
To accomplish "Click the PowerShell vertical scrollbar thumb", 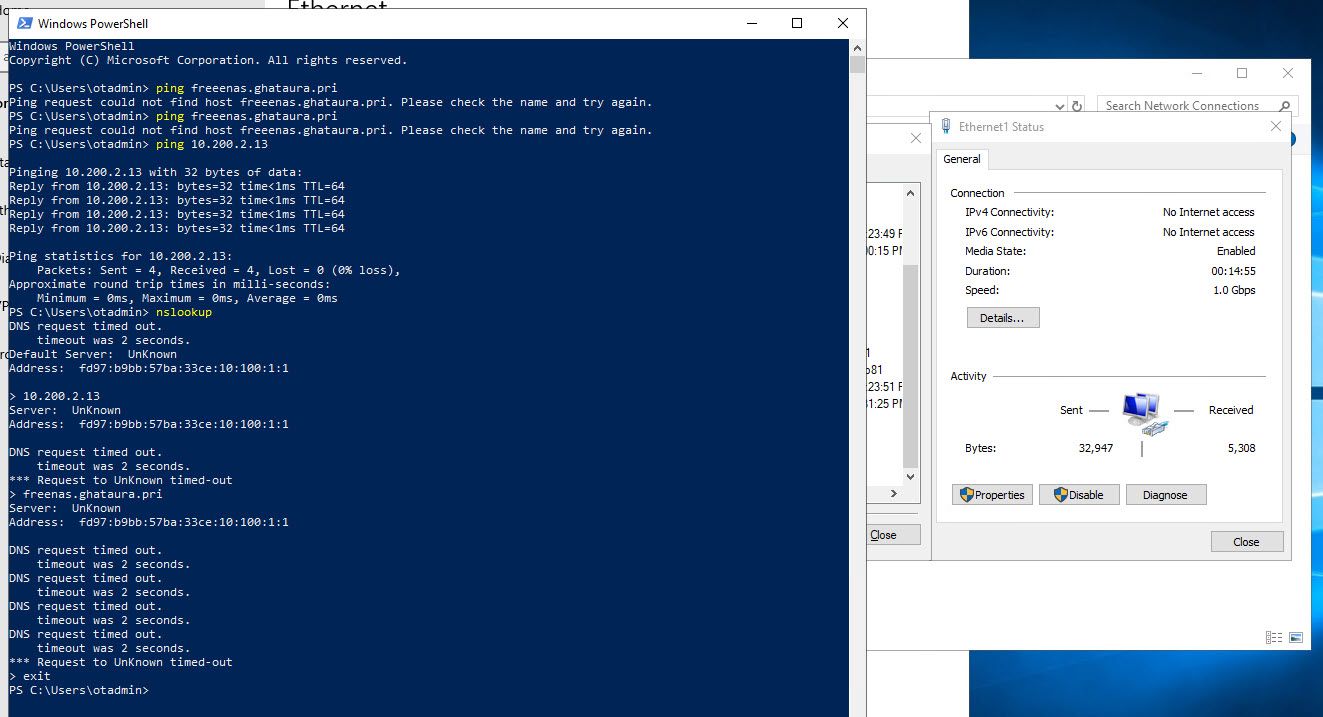I will 857,65.
